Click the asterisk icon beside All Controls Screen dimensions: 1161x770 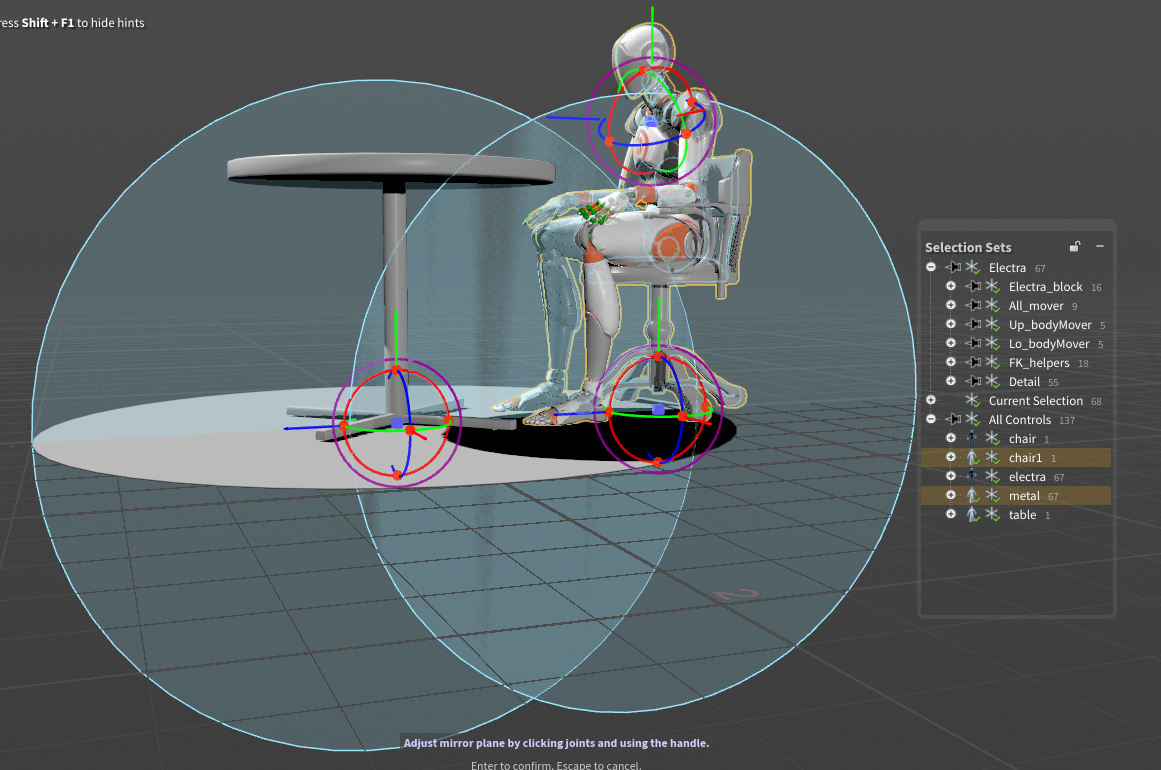click(x=973, y=419)
